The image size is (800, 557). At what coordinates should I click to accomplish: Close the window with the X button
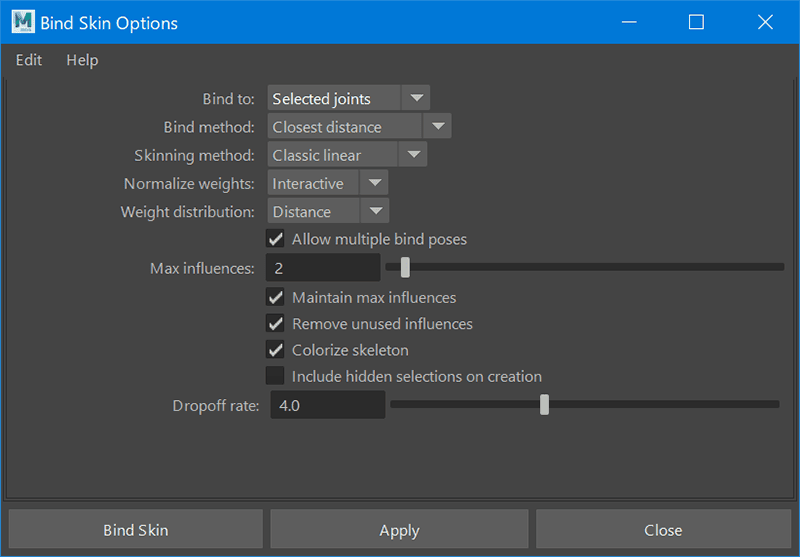[765, 22]
